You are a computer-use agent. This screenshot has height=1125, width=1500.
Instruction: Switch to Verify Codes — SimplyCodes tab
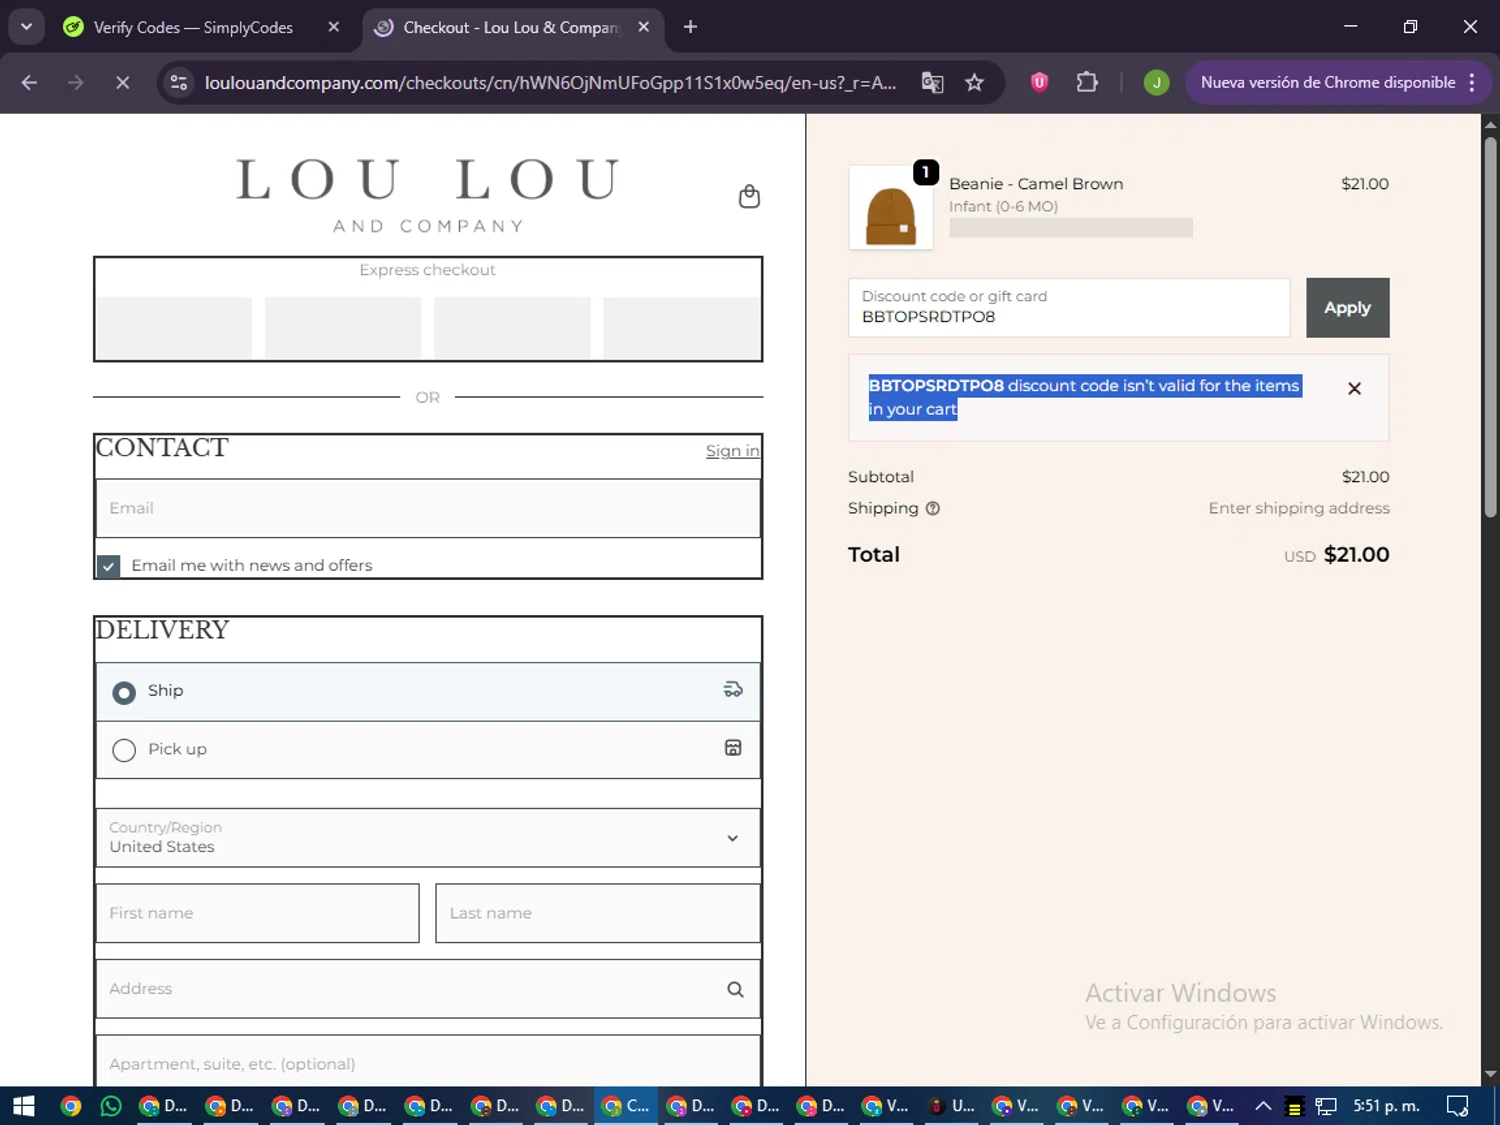(193, 27)
